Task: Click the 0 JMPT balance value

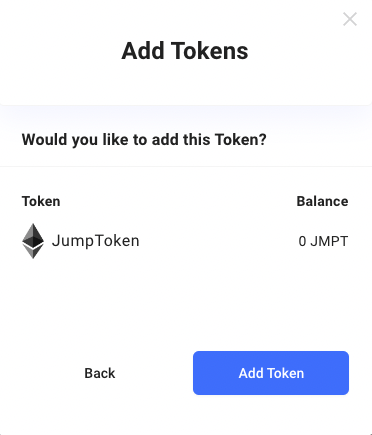Action: [323, 241]
